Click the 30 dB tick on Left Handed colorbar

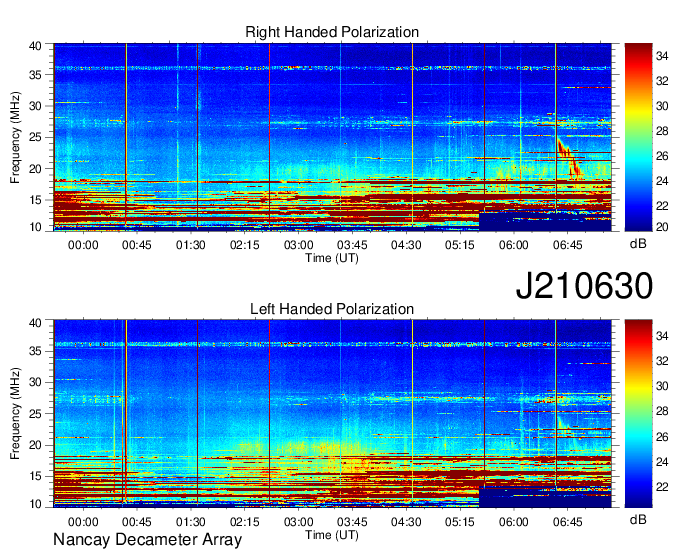tap(662, 386)
